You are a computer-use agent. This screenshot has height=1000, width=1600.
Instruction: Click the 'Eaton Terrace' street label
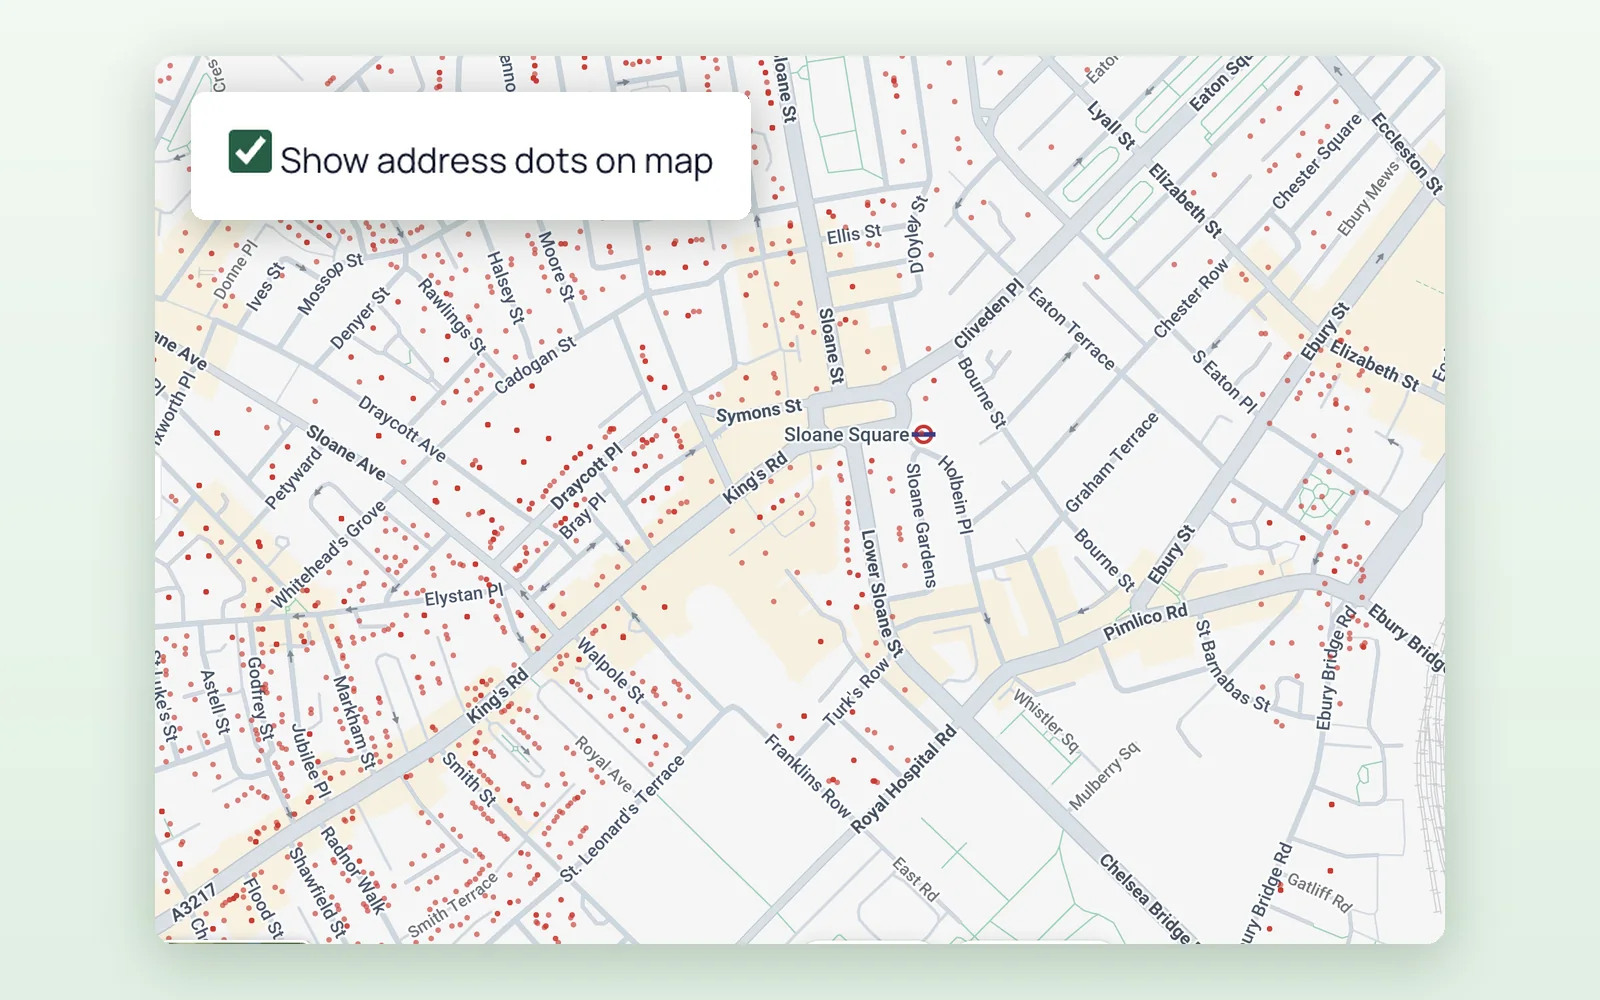click(x=1071, y=328)
